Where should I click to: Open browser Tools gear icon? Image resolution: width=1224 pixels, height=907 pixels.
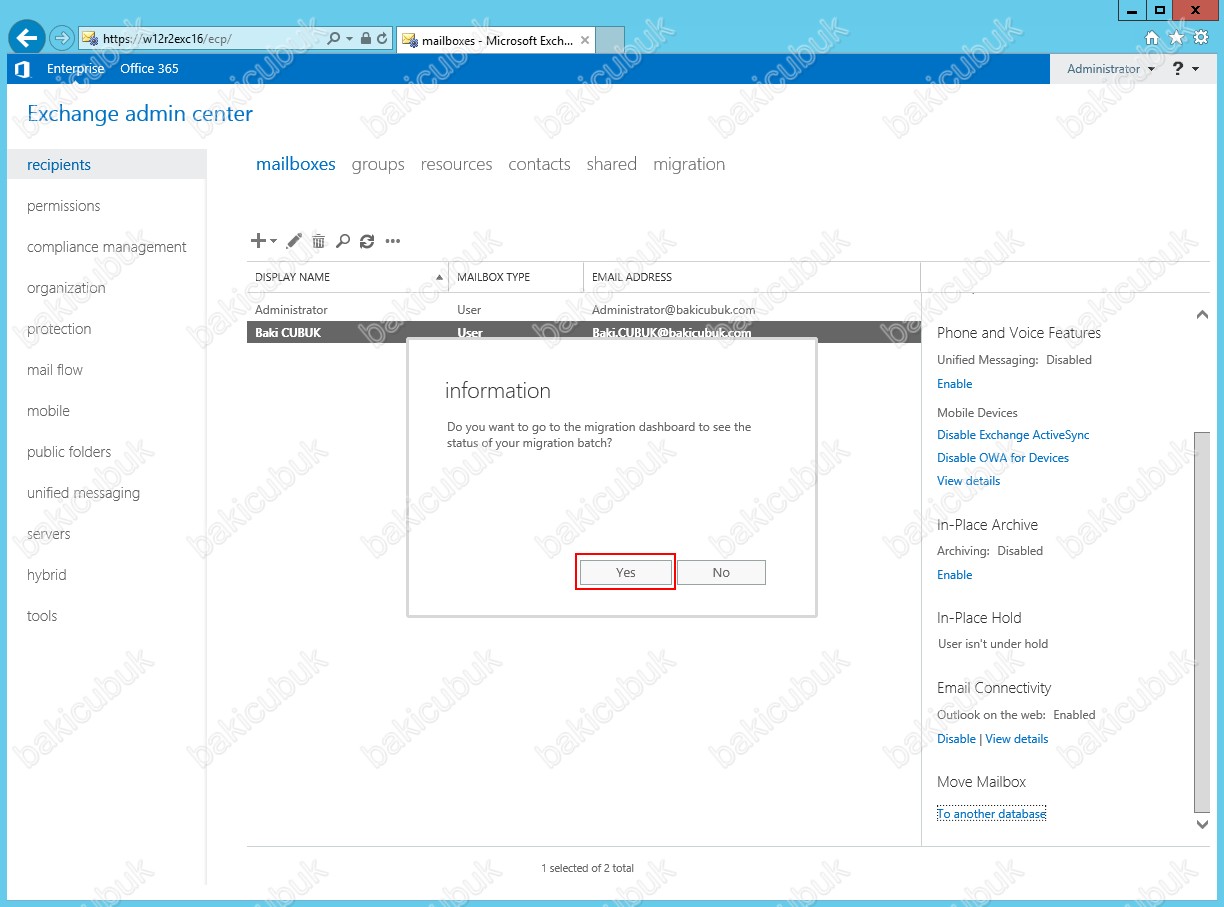(x=1201, y=38)
